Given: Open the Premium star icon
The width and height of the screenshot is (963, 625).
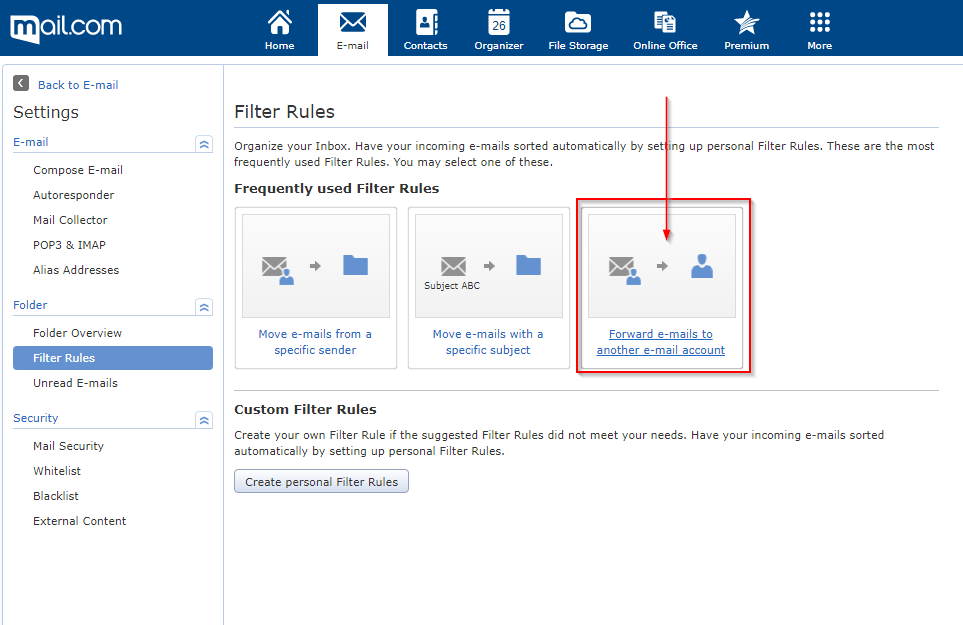Looking at the screenshot, I should coord(746,23).
